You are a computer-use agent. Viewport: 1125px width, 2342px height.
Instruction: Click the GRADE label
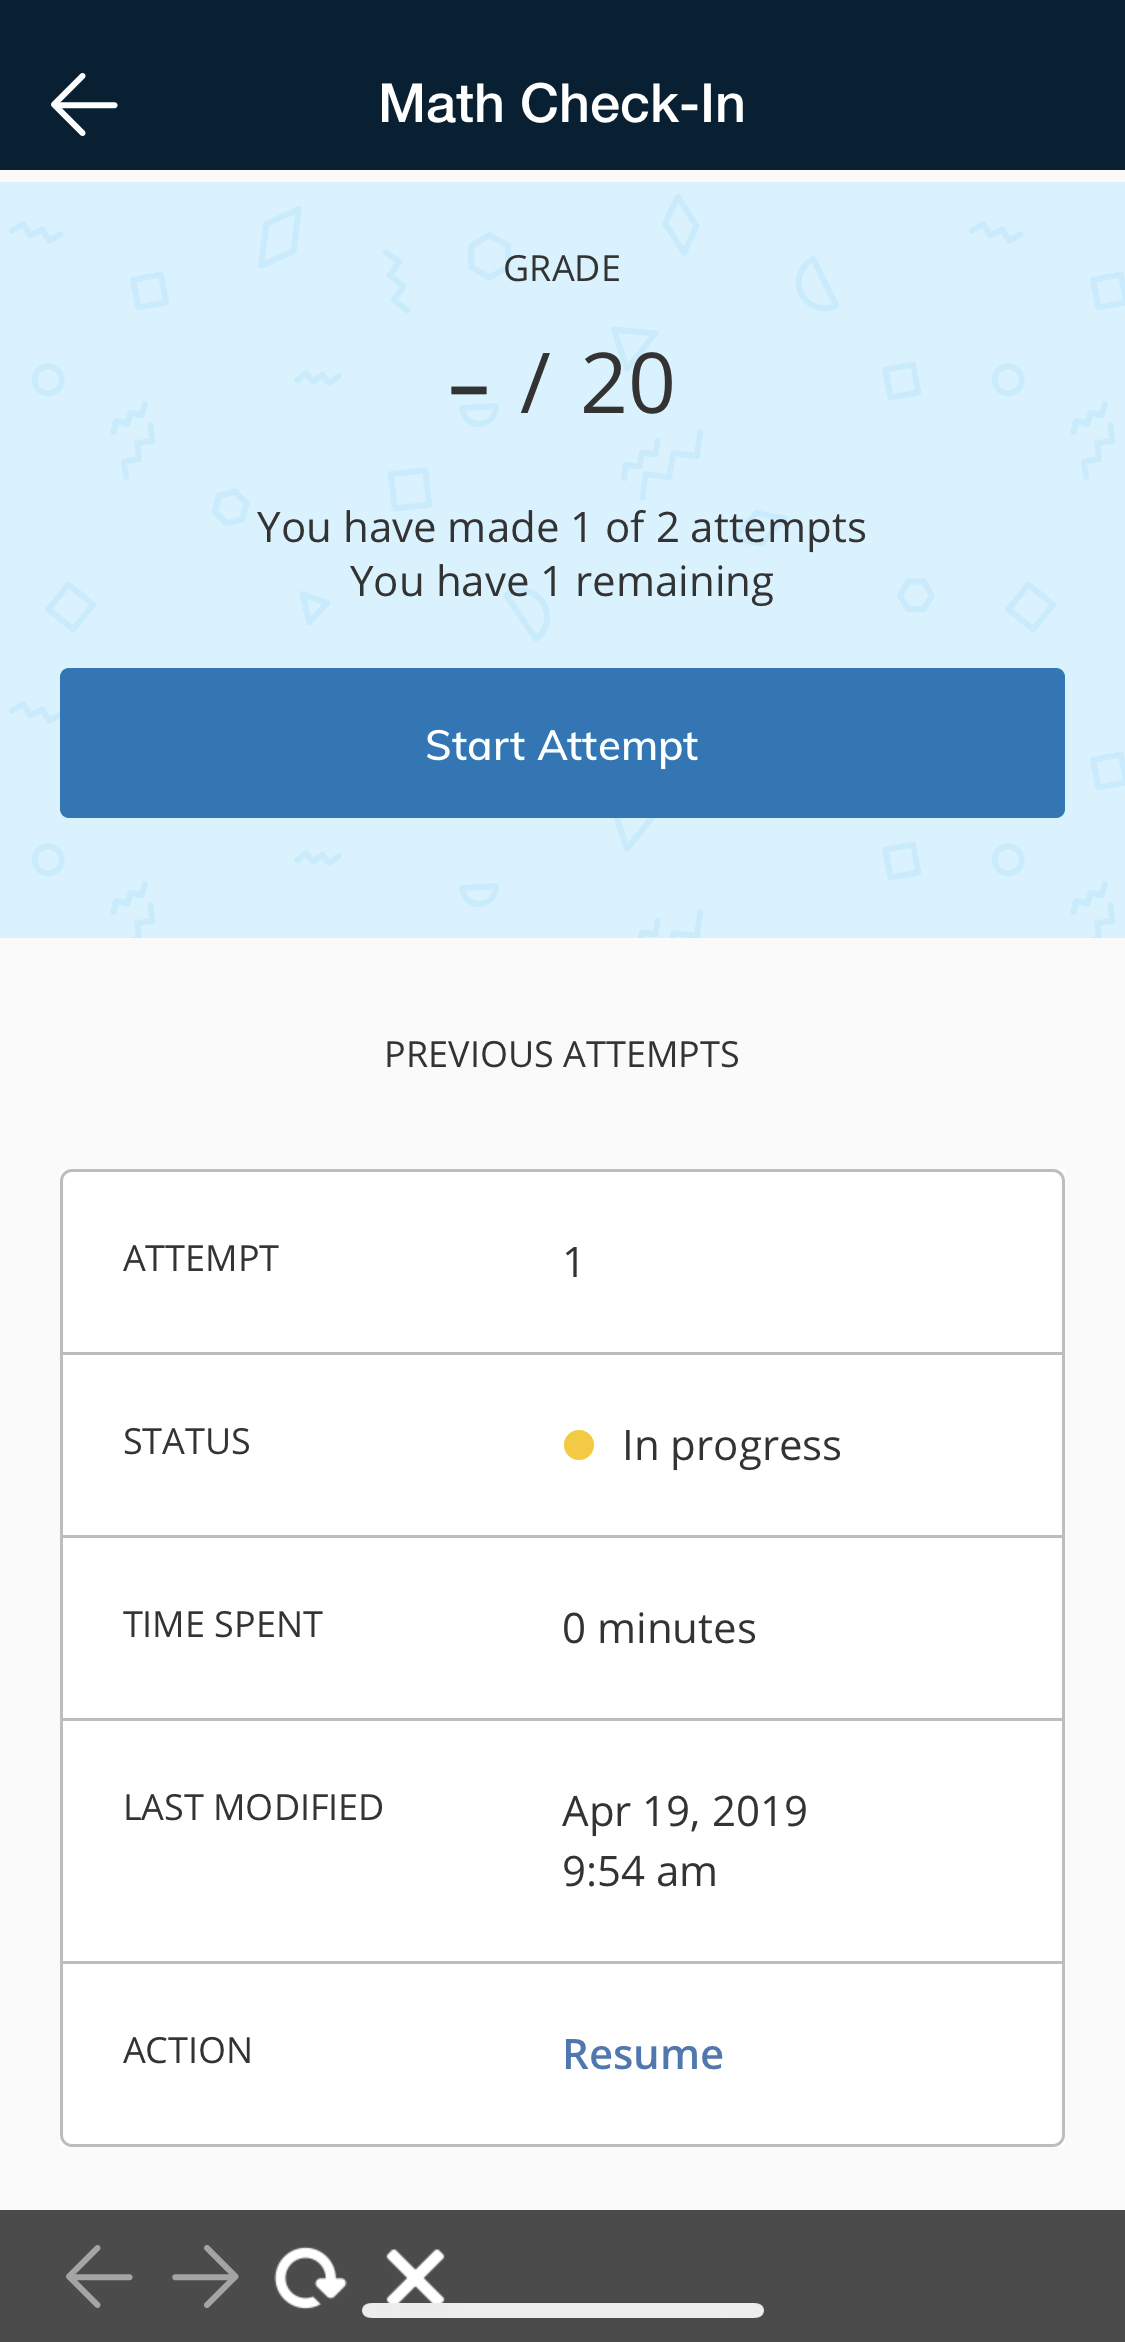(x=562, y=269)
